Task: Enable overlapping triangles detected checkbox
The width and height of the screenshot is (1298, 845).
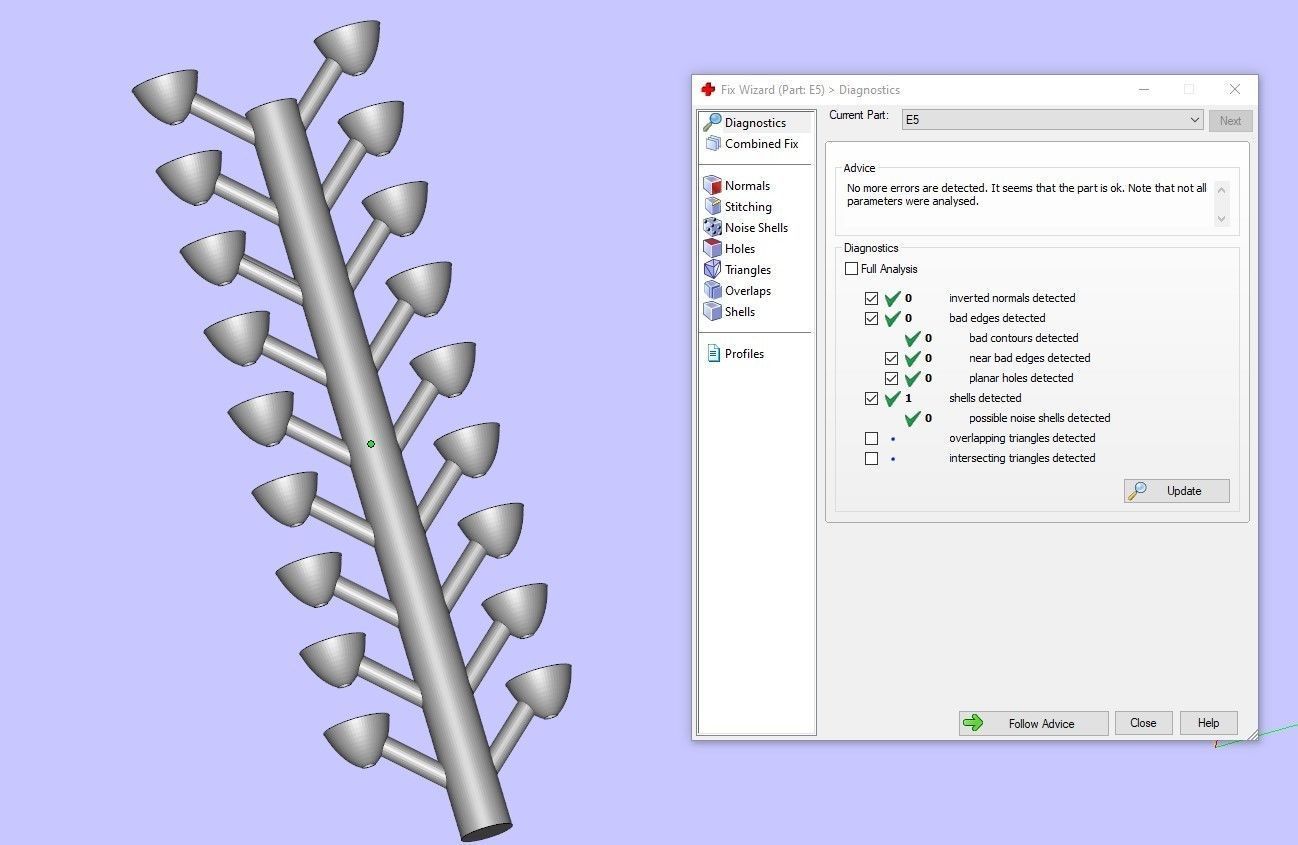Action: pyautogui.click(x=871, y=438)
